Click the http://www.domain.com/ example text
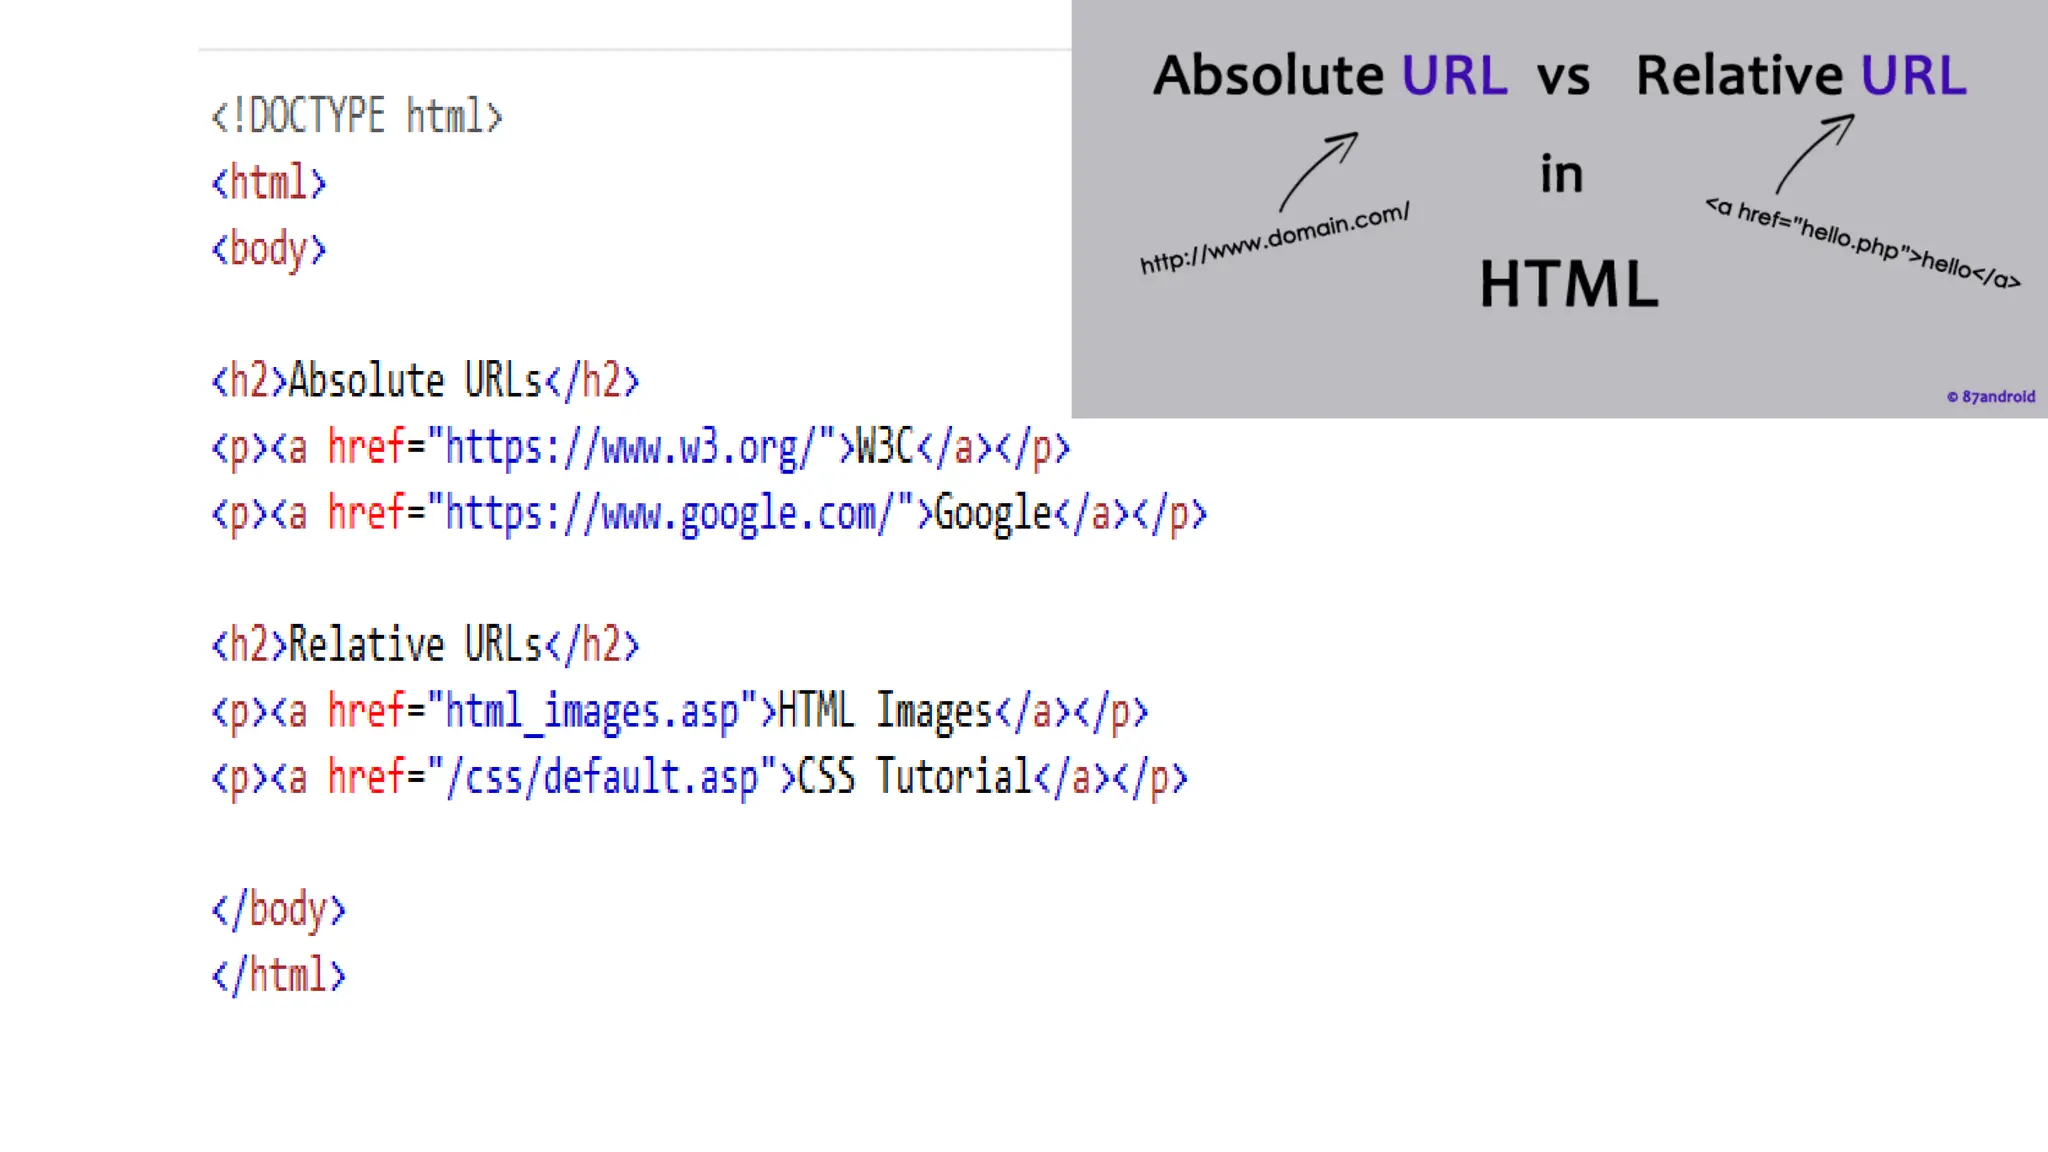 pyautogui.click(x=1275, y=238)
